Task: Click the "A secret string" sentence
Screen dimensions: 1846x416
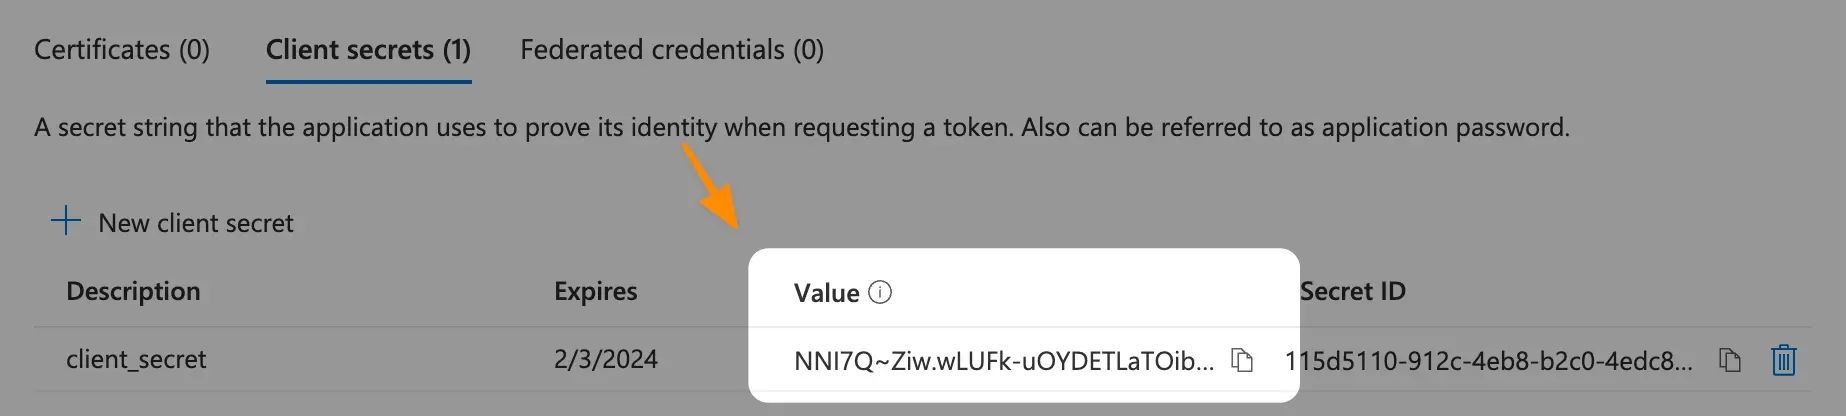Action: [520, 128]
